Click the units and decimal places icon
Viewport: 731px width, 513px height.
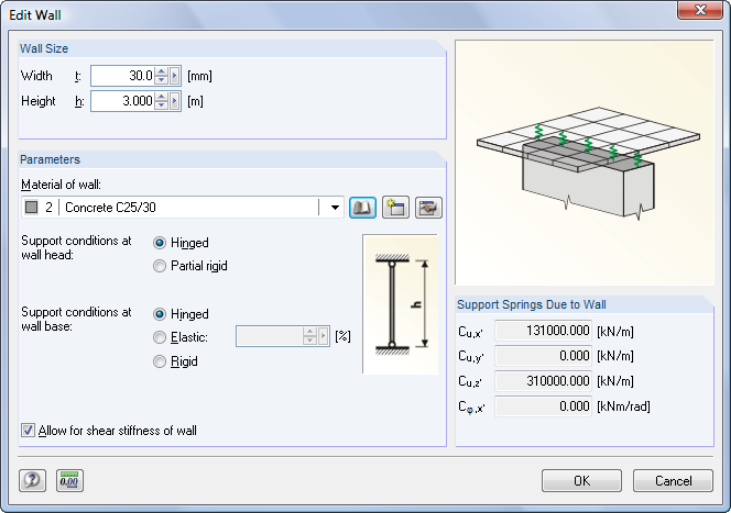point(69,480)
